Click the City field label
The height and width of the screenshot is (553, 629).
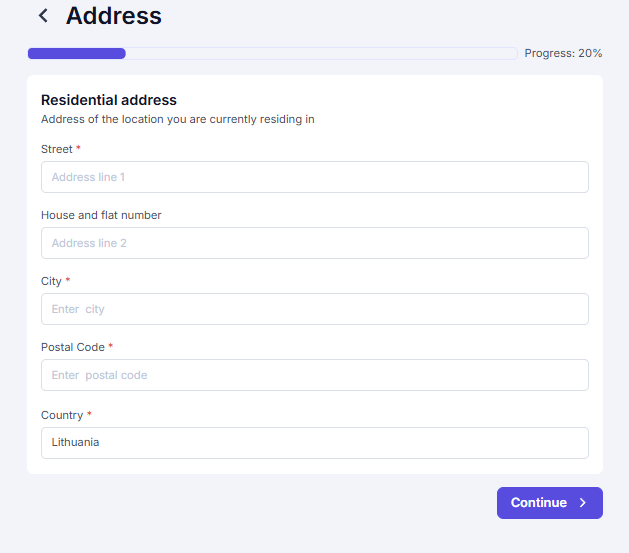51,281
